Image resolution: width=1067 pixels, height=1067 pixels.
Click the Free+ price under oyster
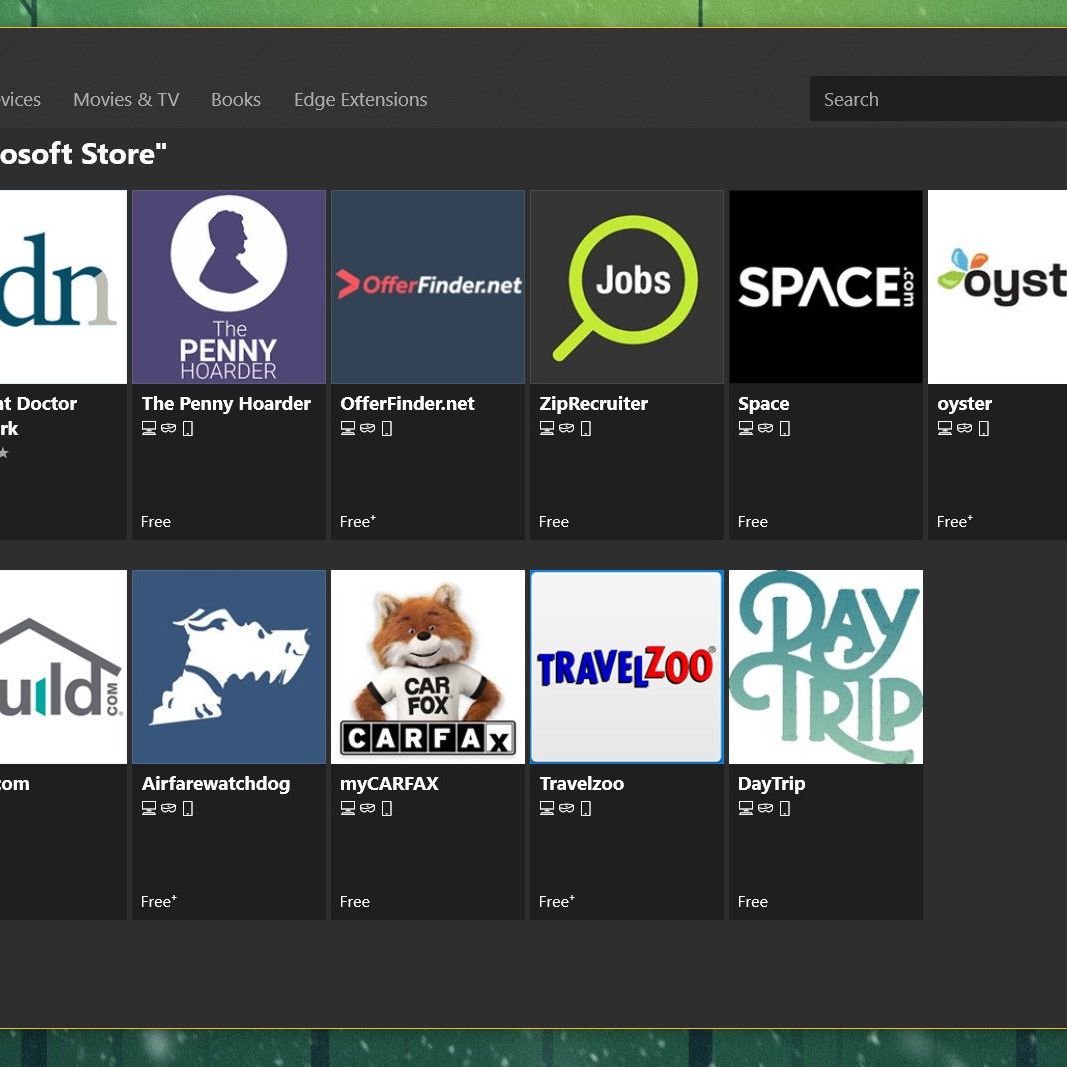point(955,522)
